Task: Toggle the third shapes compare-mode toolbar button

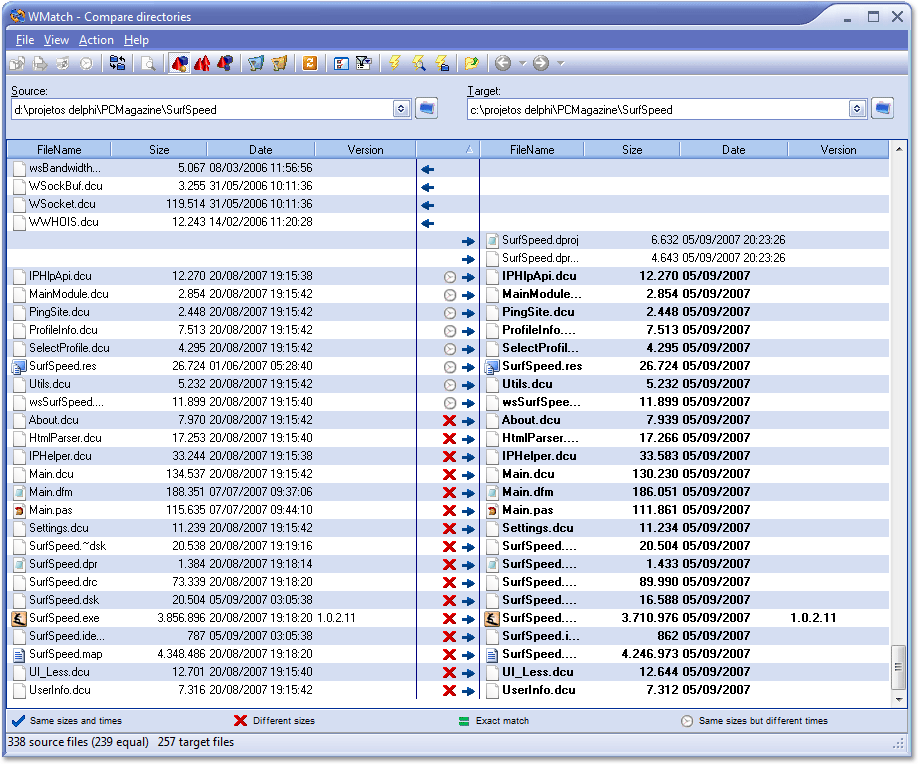Action: (225, 63)
